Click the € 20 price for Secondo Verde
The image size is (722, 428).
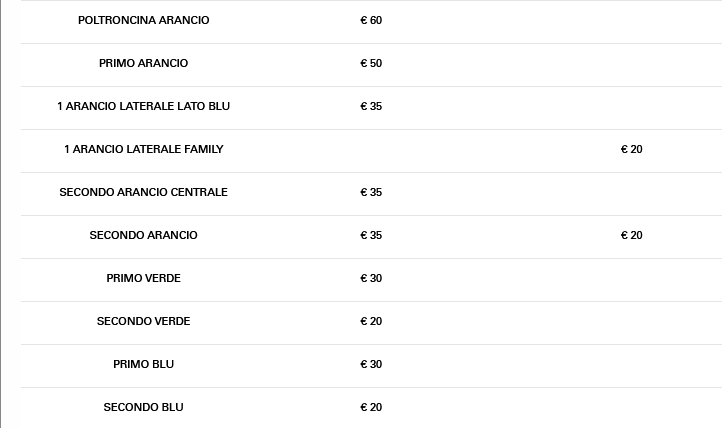pyautogui.click(x=371, y=321)
